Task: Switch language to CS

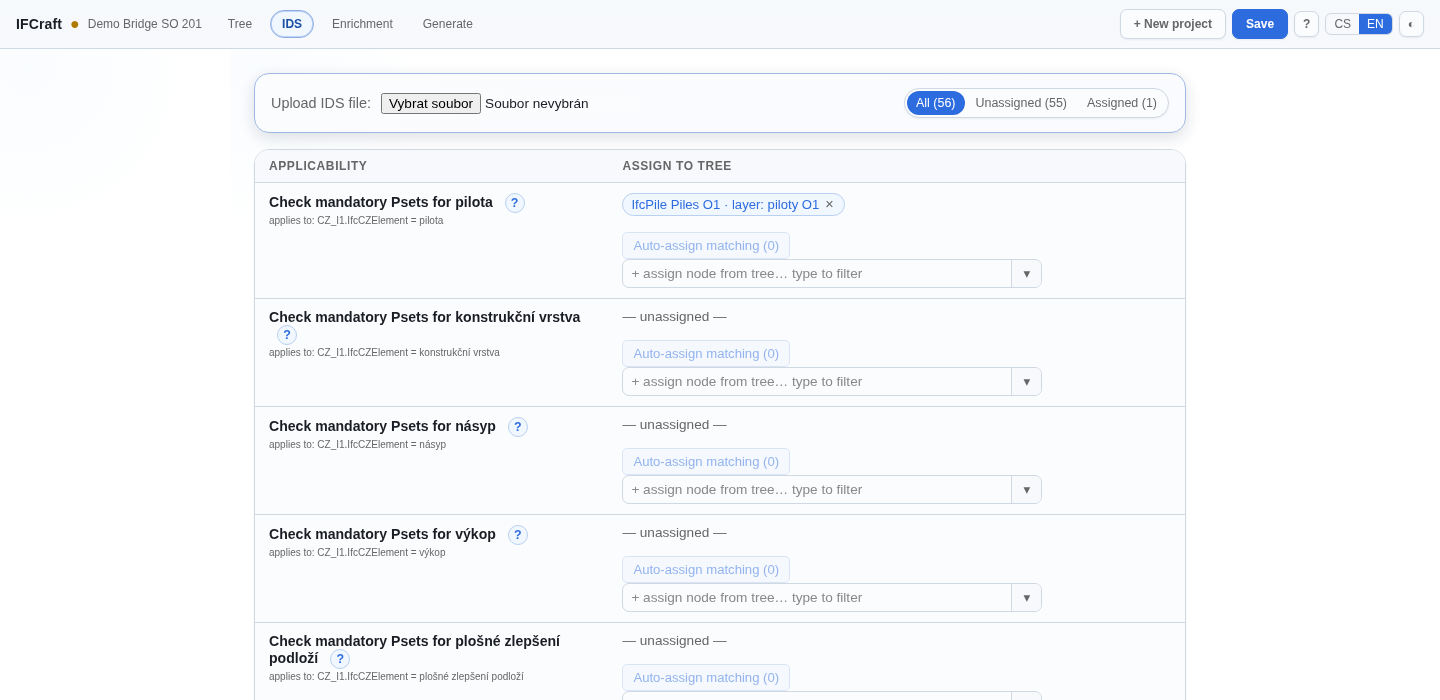Action: [1342, 24]
